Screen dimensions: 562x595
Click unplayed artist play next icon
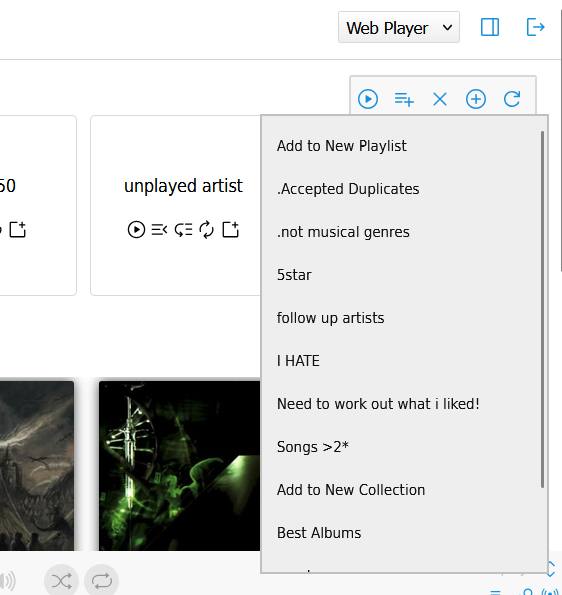(159, 230)
